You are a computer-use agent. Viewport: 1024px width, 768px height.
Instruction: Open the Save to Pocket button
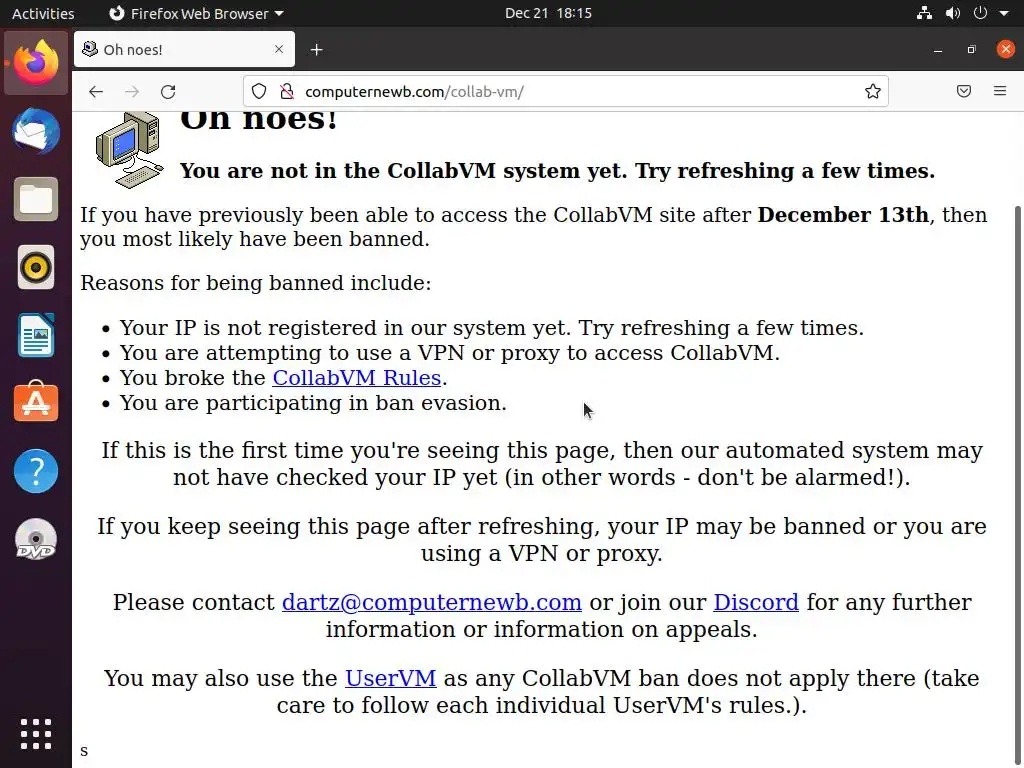pyautogui.click(x=963, y=91)
